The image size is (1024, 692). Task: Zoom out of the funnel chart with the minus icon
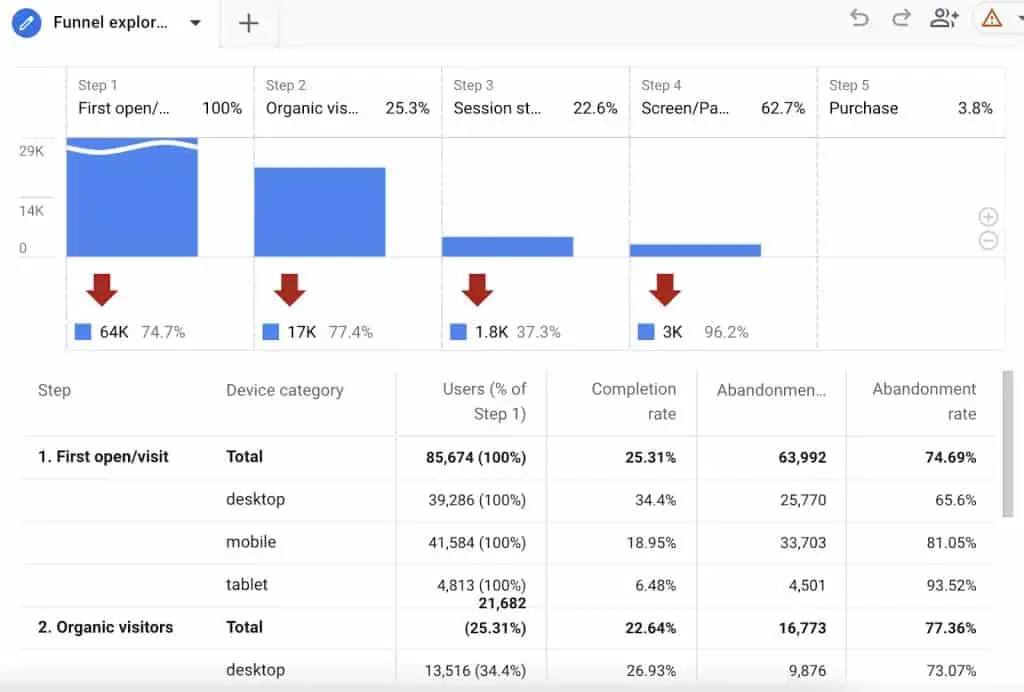click(x=988, y=240)
